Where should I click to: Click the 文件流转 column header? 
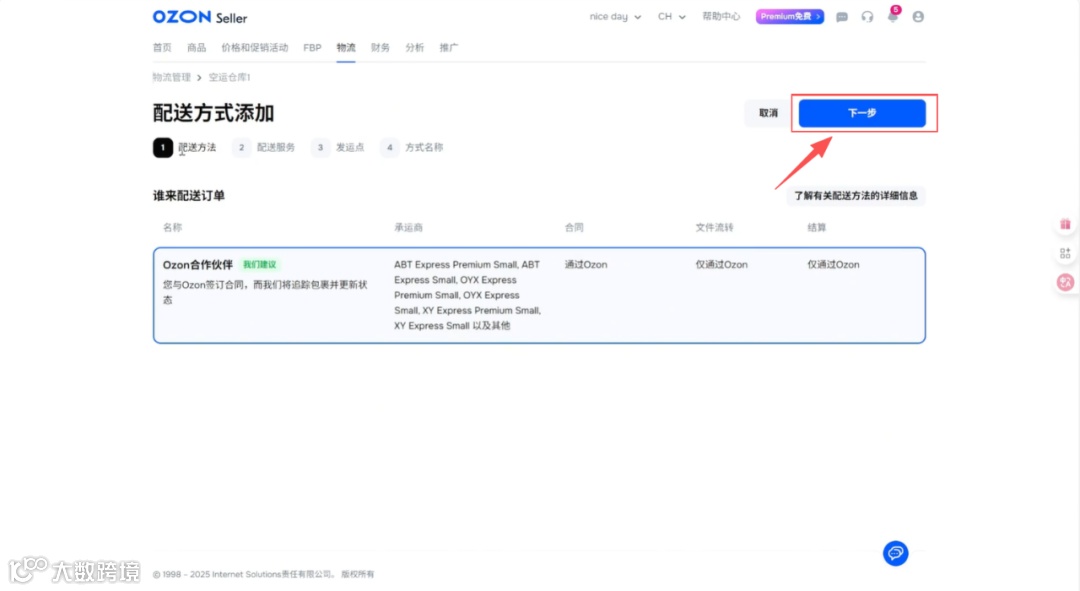coord(714,227)
